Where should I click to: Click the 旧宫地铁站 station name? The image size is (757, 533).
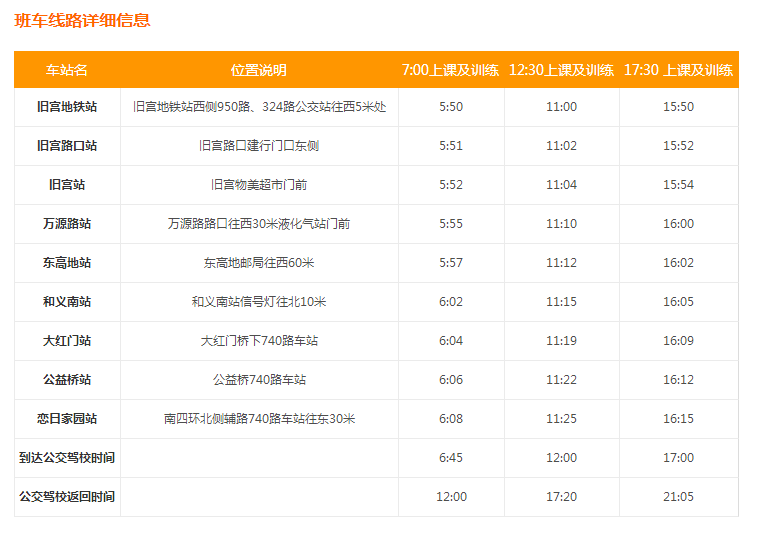click(x=67, y=107)
